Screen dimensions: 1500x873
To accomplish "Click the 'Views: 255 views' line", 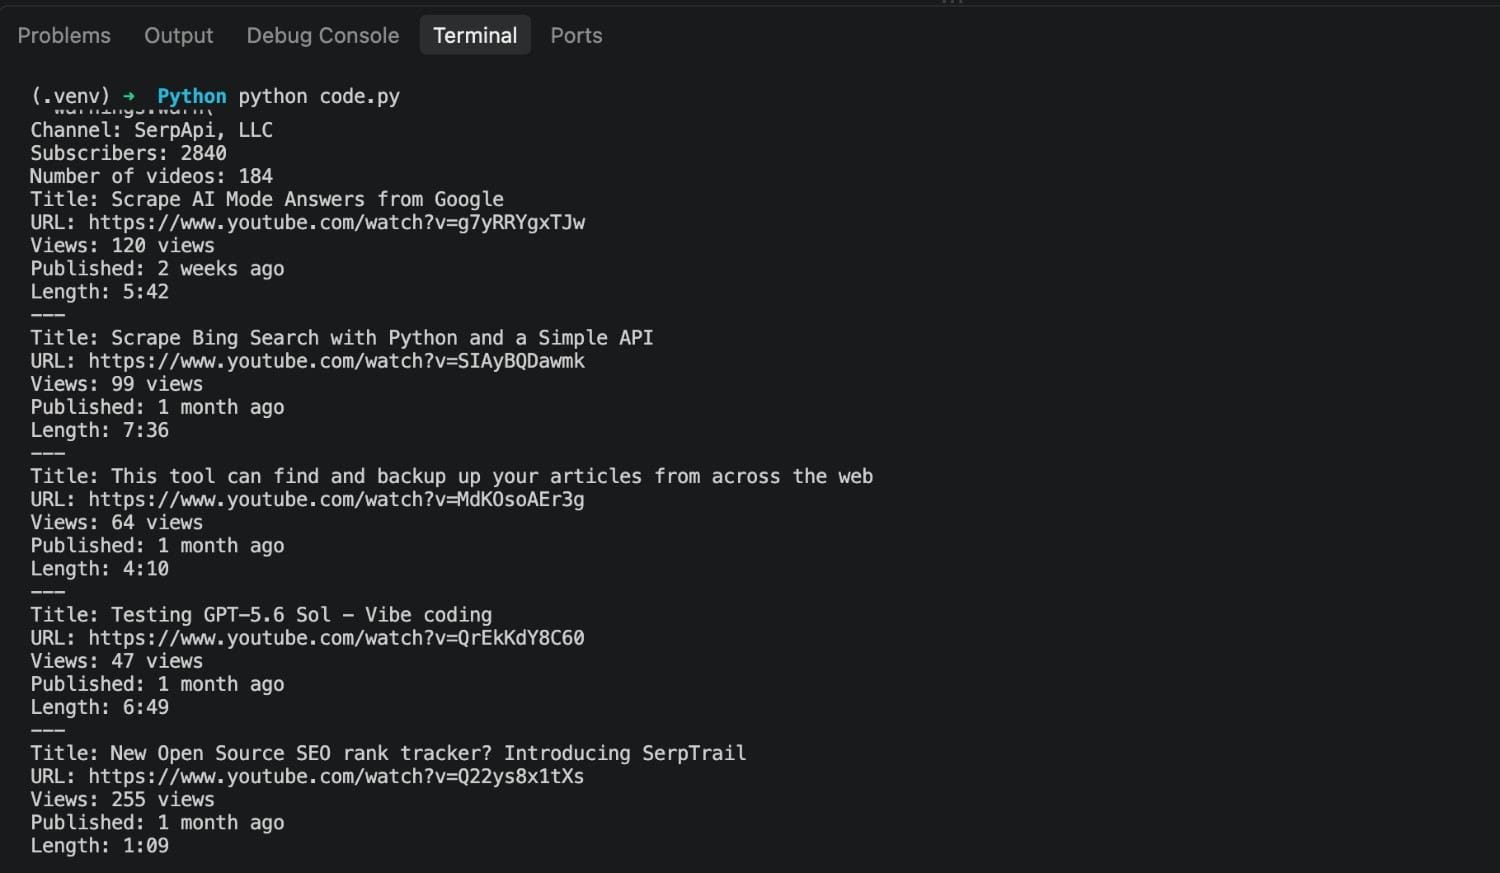I will pos(122,799).
